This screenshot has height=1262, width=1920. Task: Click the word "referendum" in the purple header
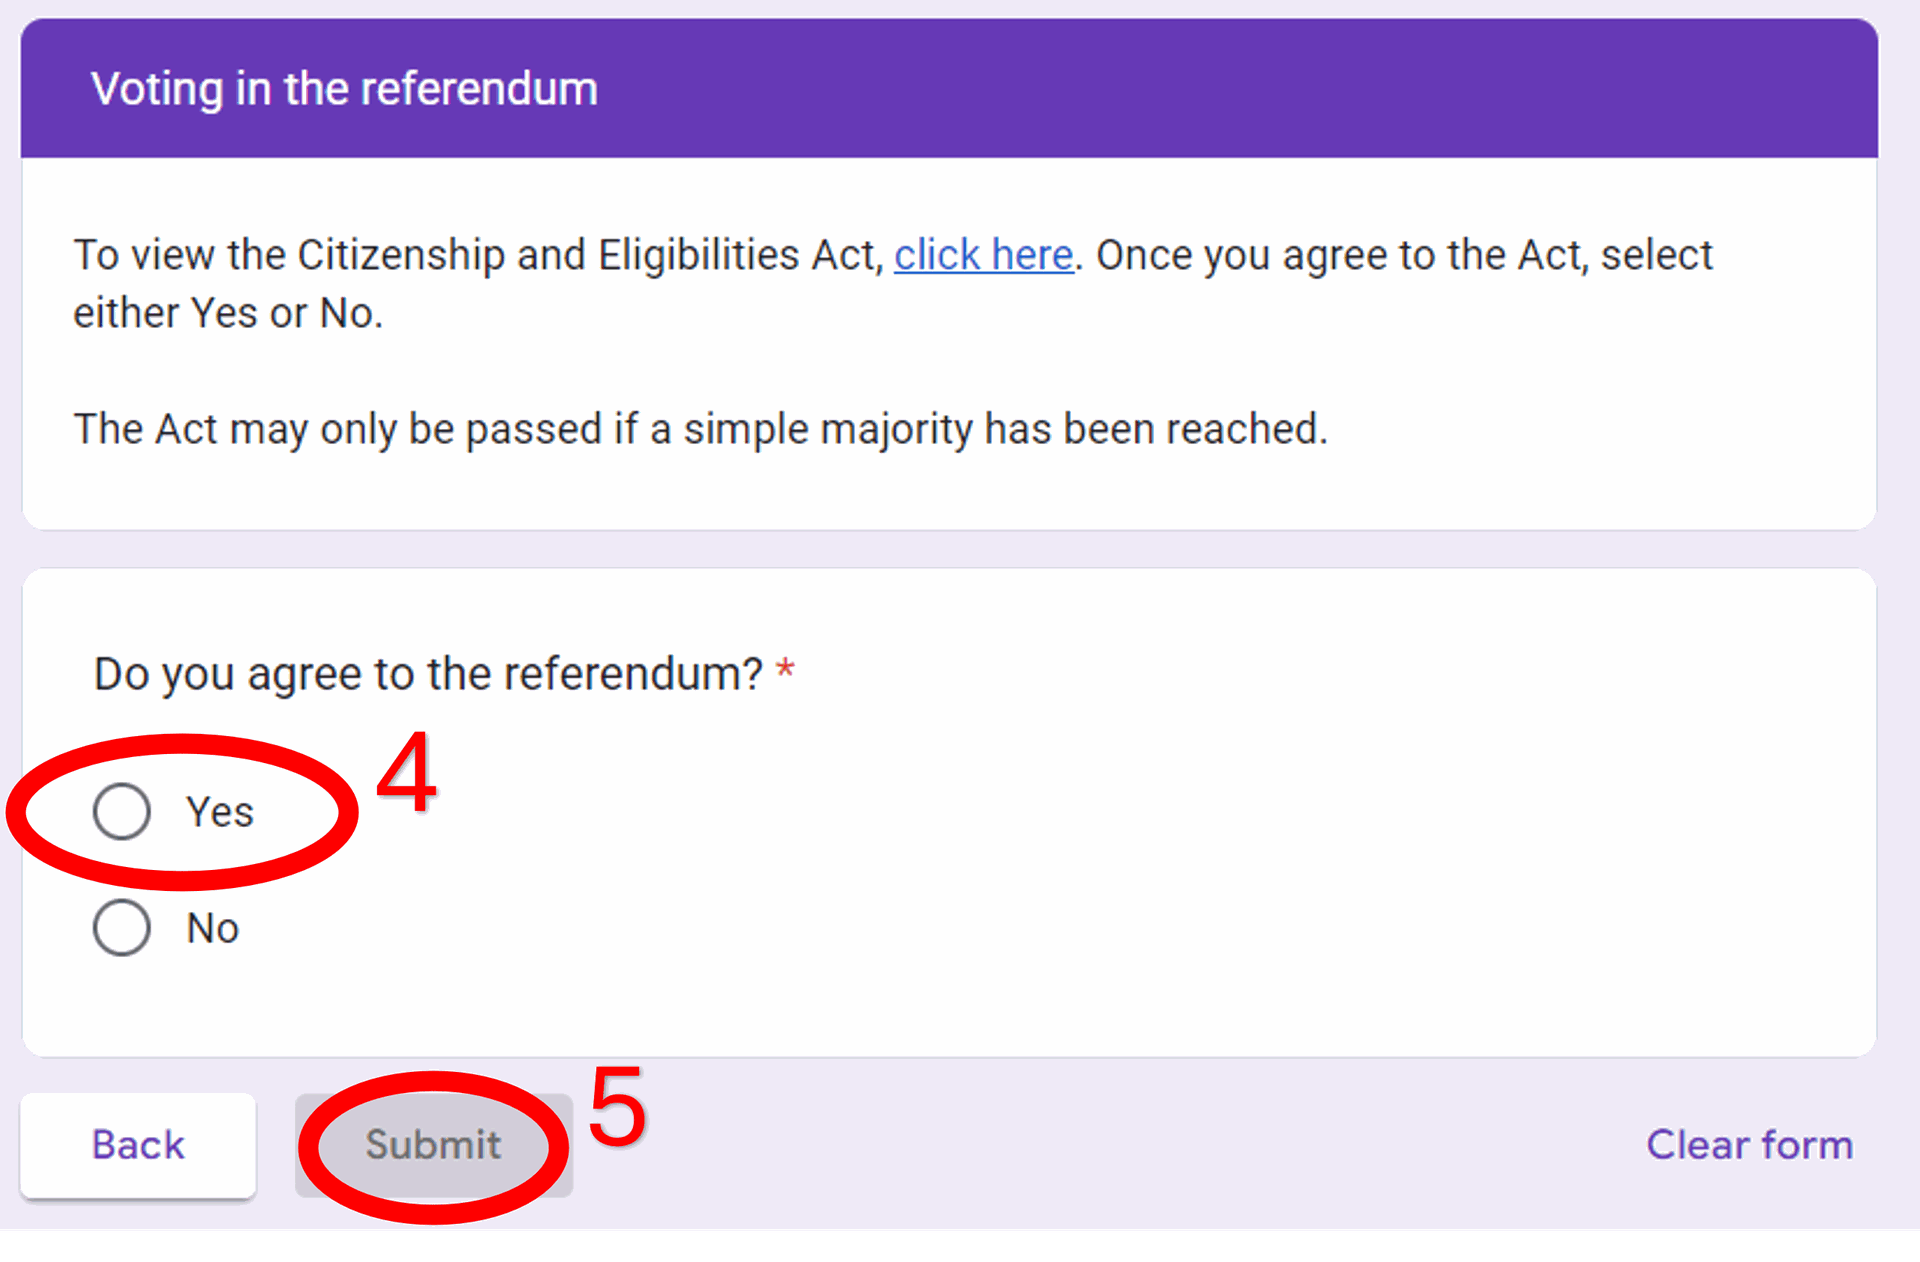[478, 89]
